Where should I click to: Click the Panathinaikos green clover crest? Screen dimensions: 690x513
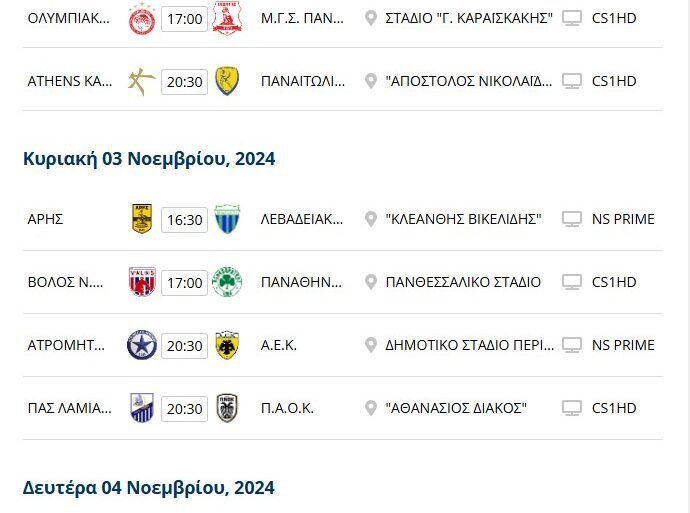(x=227, y=282)
